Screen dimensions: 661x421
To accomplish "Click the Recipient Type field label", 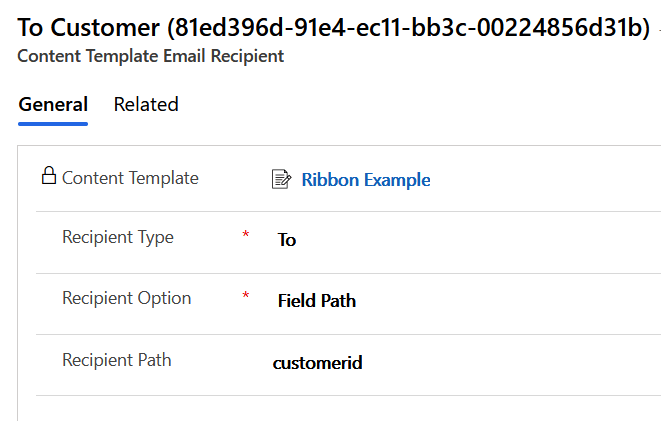I will tap(118, 238).
